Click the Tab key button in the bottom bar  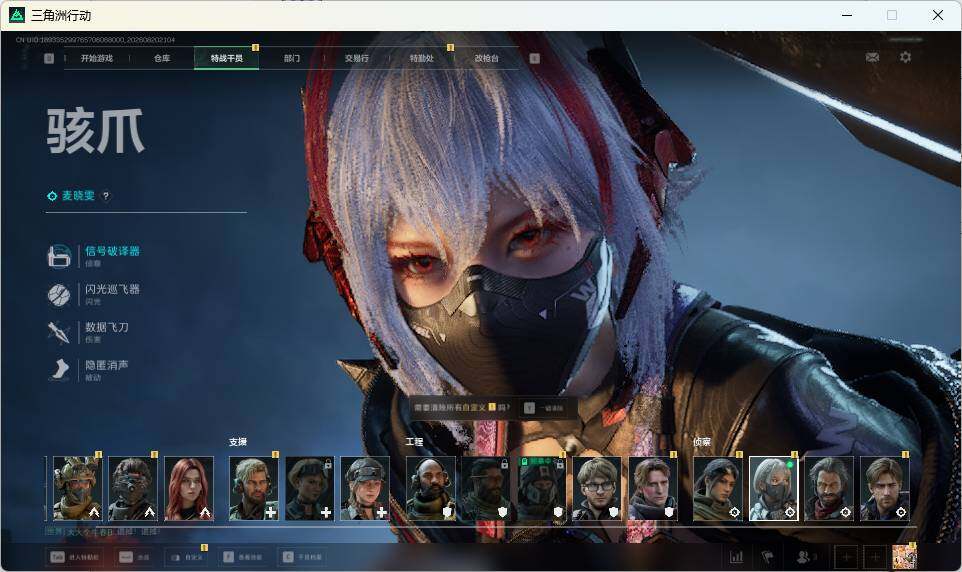(x=75, y=557)
